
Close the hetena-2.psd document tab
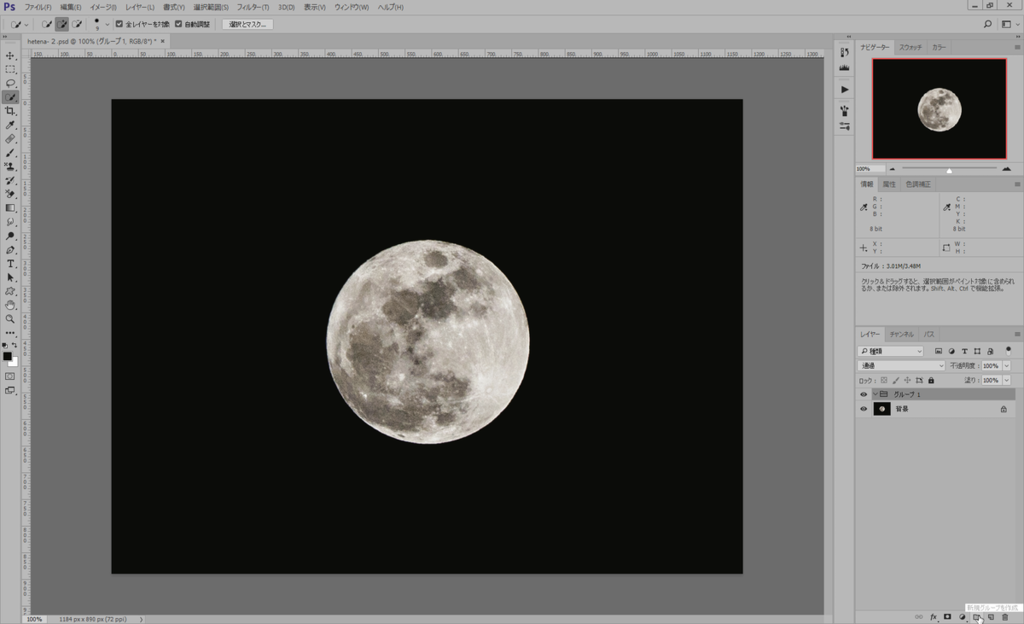[163, 41]
